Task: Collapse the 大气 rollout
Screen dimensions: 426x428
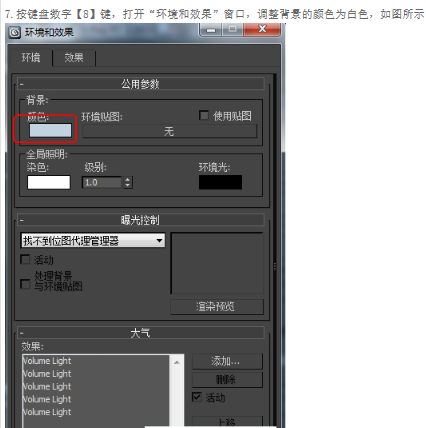Action: 141,333
